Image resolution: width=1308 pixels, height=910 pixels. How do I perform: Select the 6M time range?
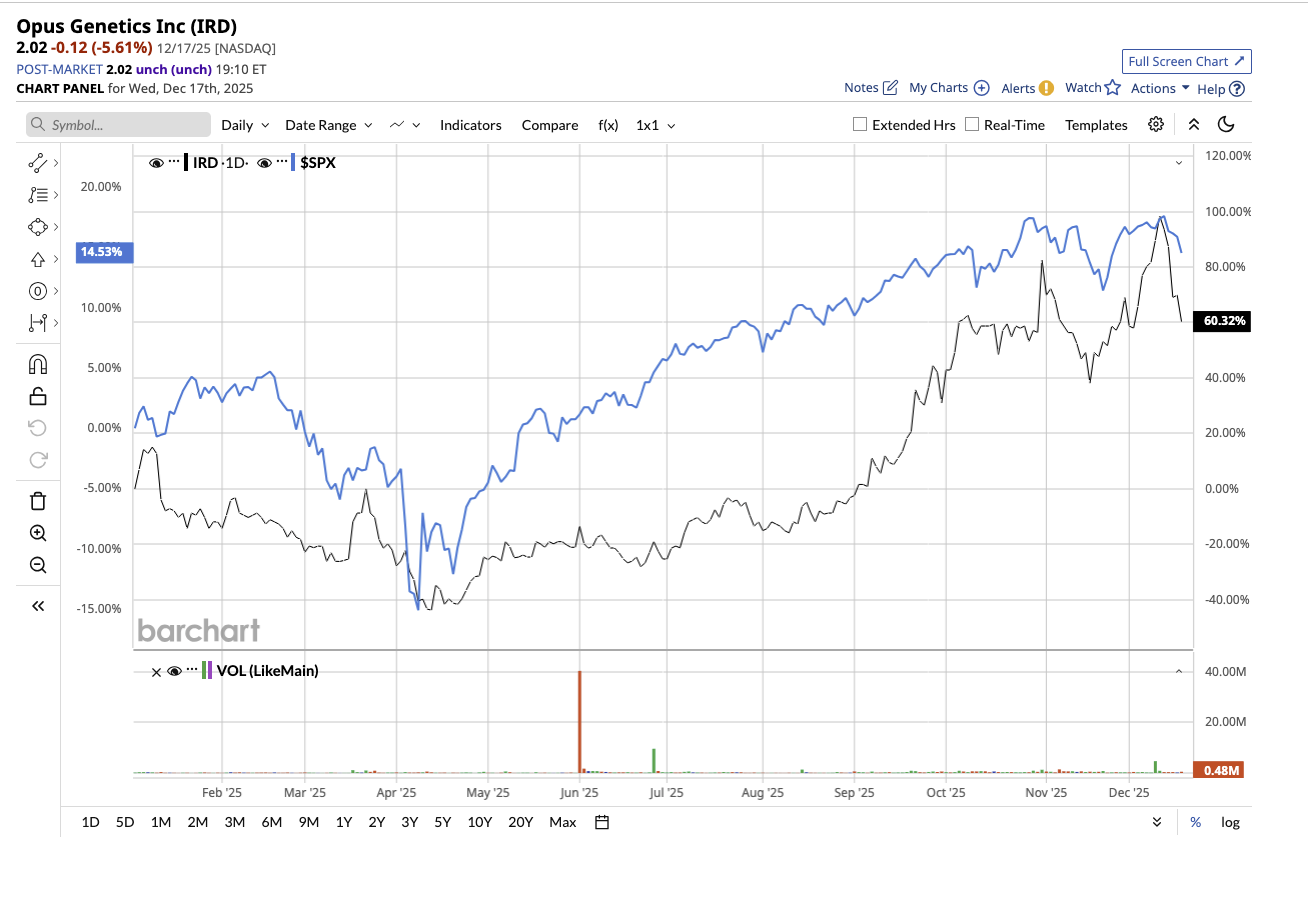click(x=271, y=822)
